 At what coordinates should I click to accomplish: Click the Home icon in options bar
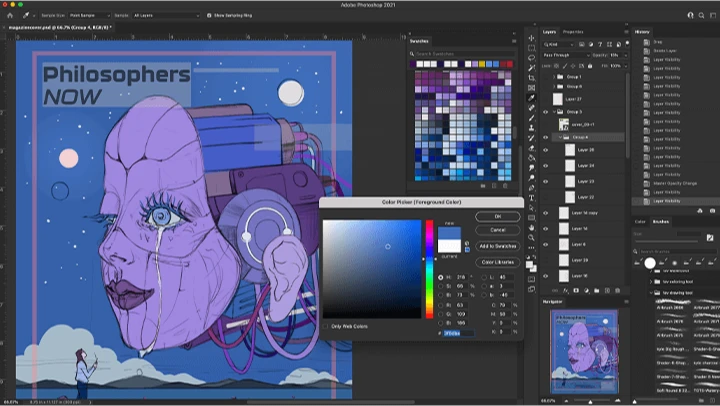(x=10, y=15)
